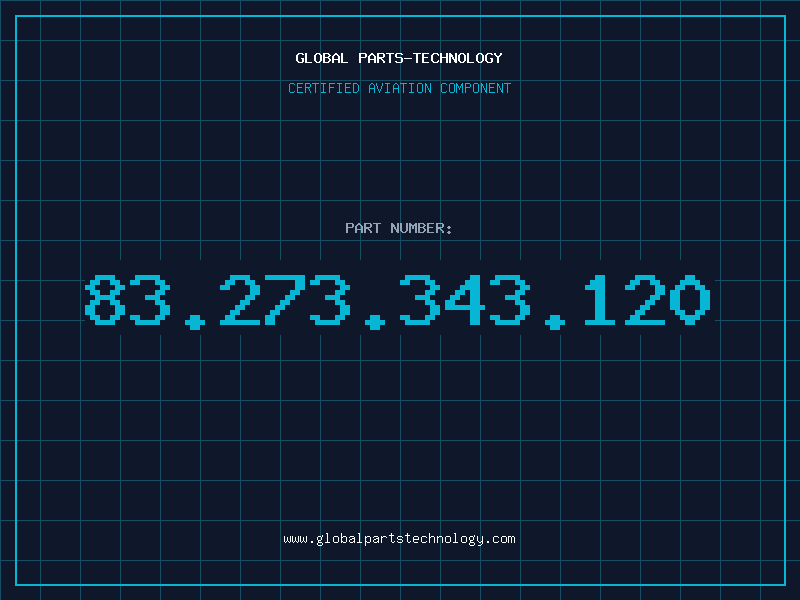Click the PART NUMBER: label

click(x=399, y=228)
